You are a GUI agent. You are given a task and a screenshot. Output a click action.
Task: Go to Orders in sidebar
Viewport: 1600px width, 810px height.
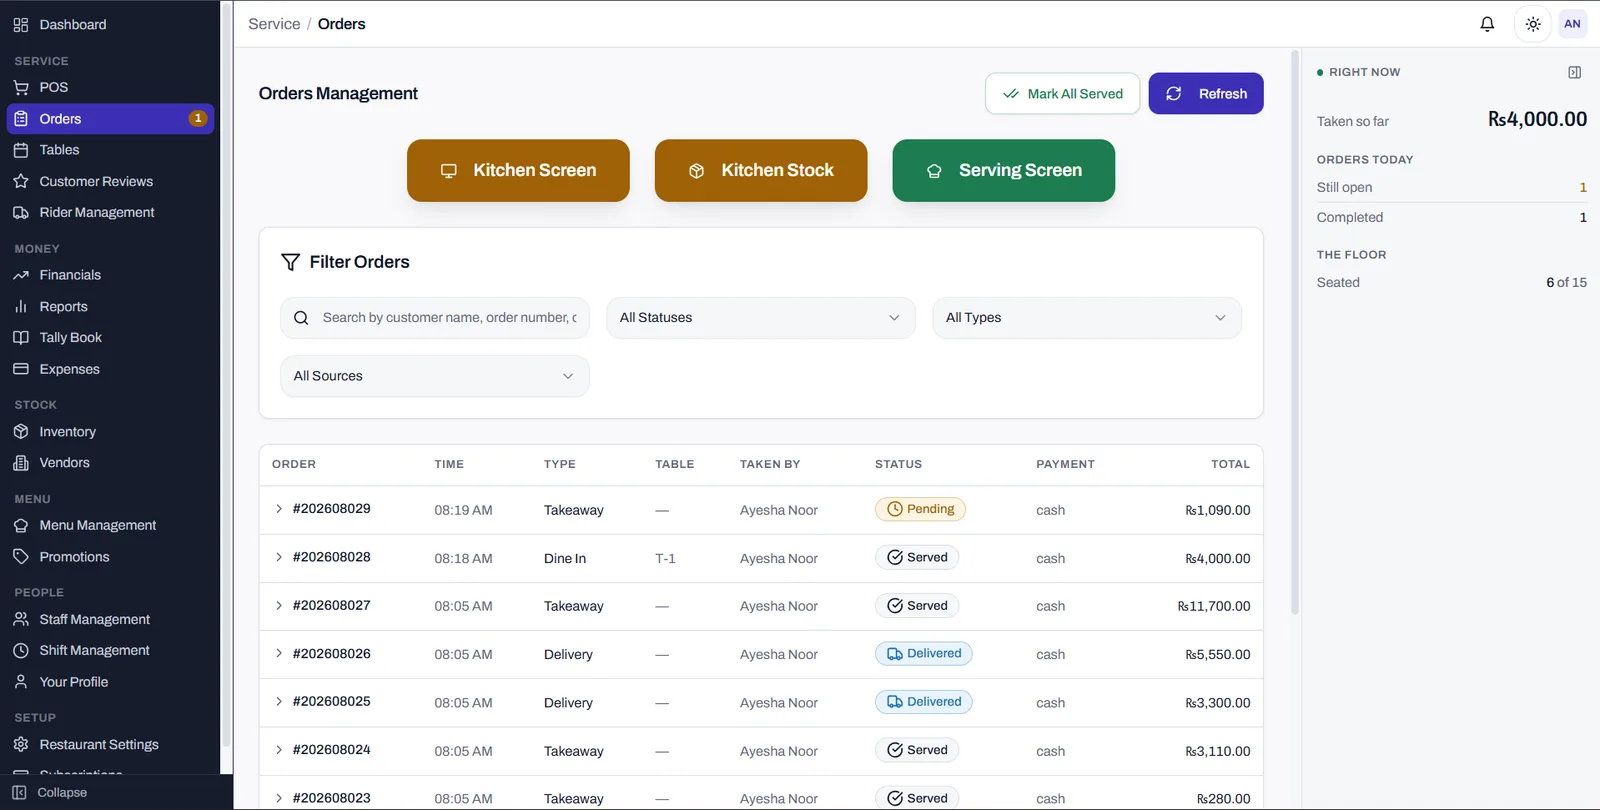[110, 118]
